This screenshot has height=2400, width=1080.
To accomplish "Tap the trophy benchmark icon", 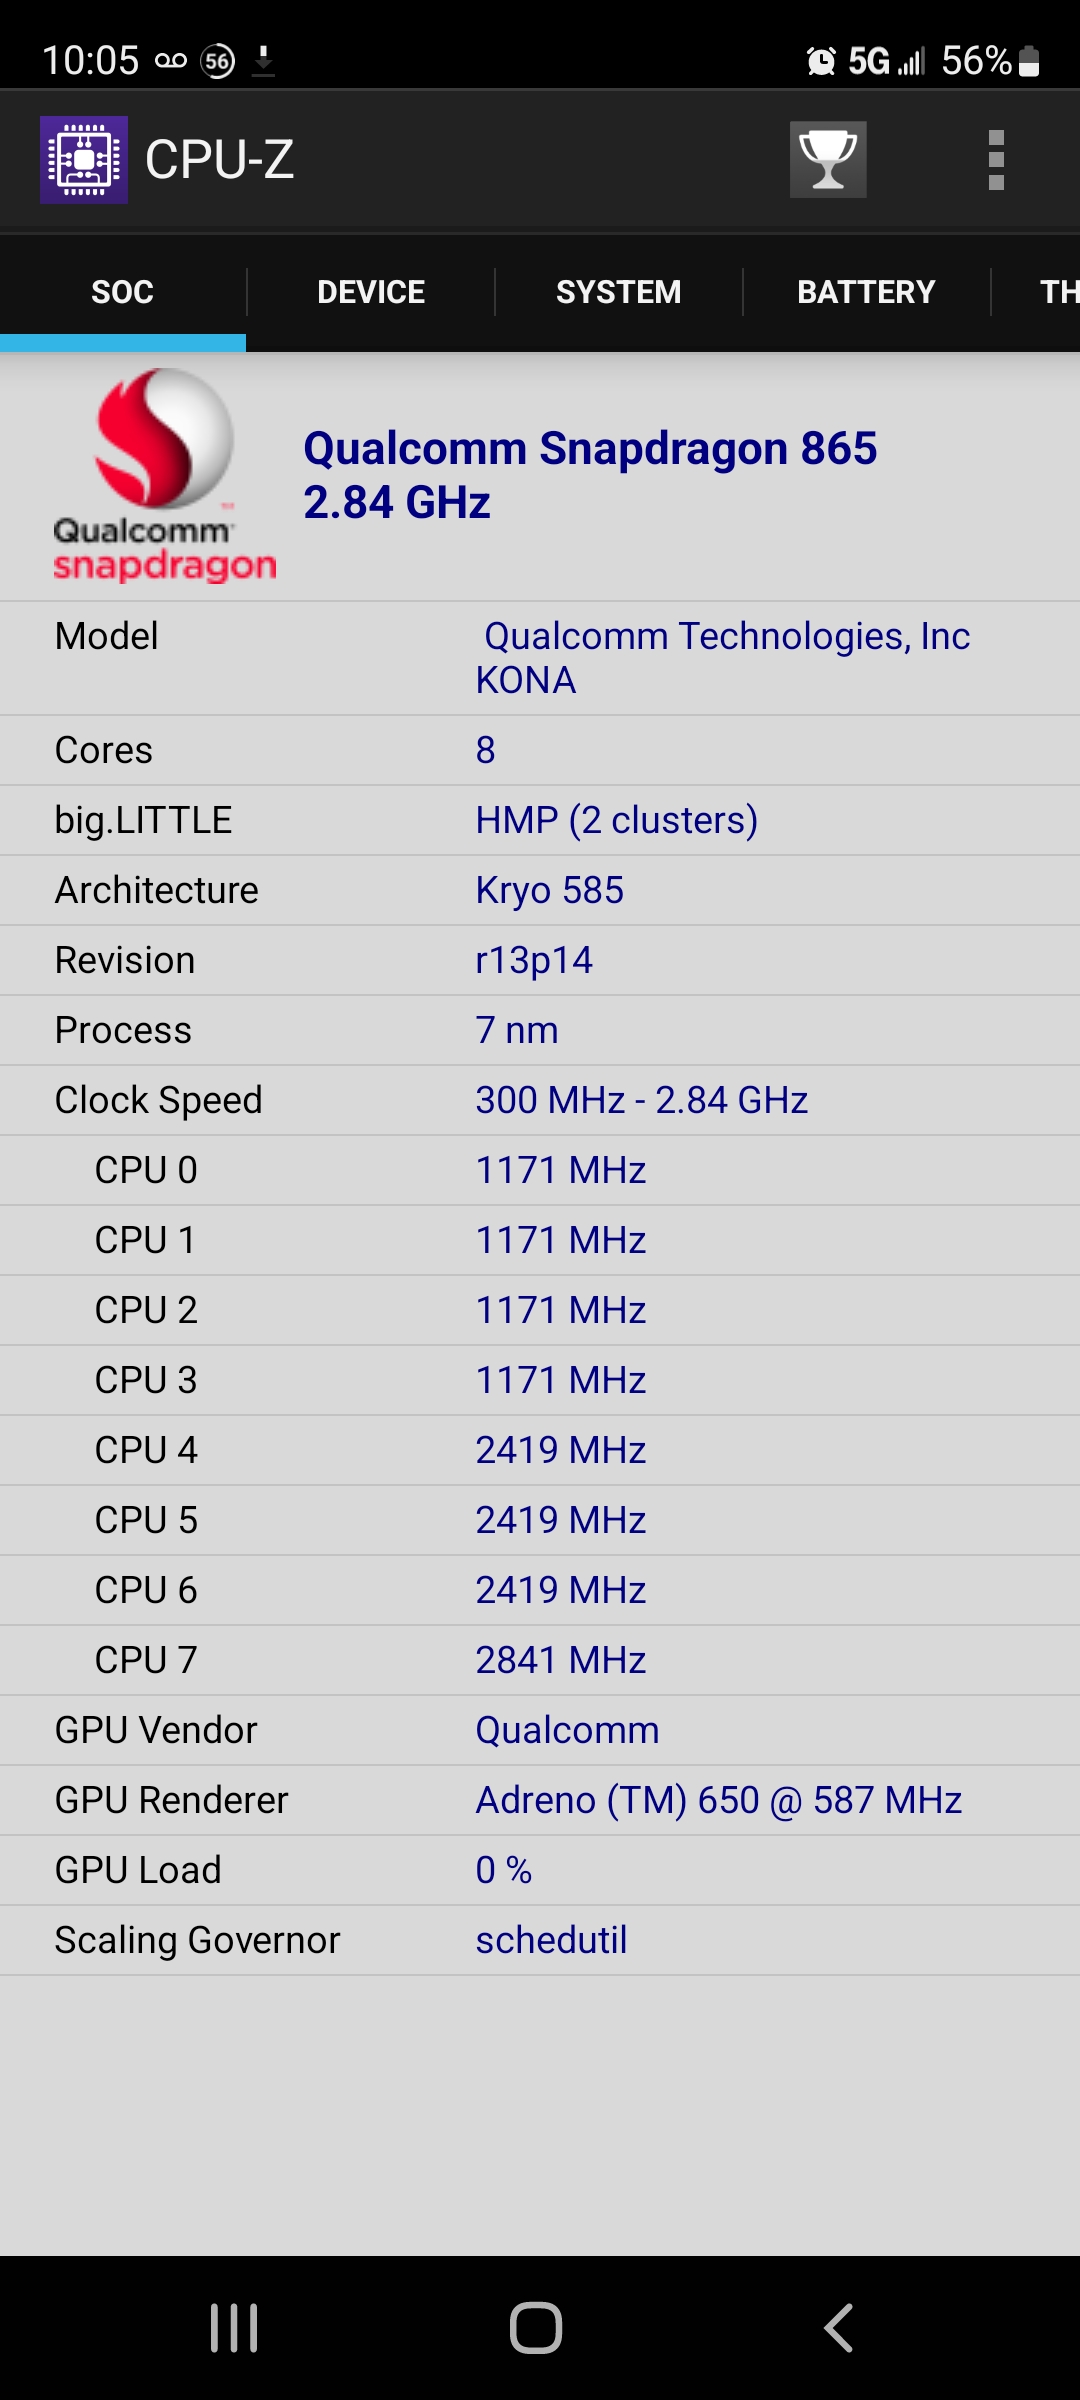I will (x=828, y=160).
